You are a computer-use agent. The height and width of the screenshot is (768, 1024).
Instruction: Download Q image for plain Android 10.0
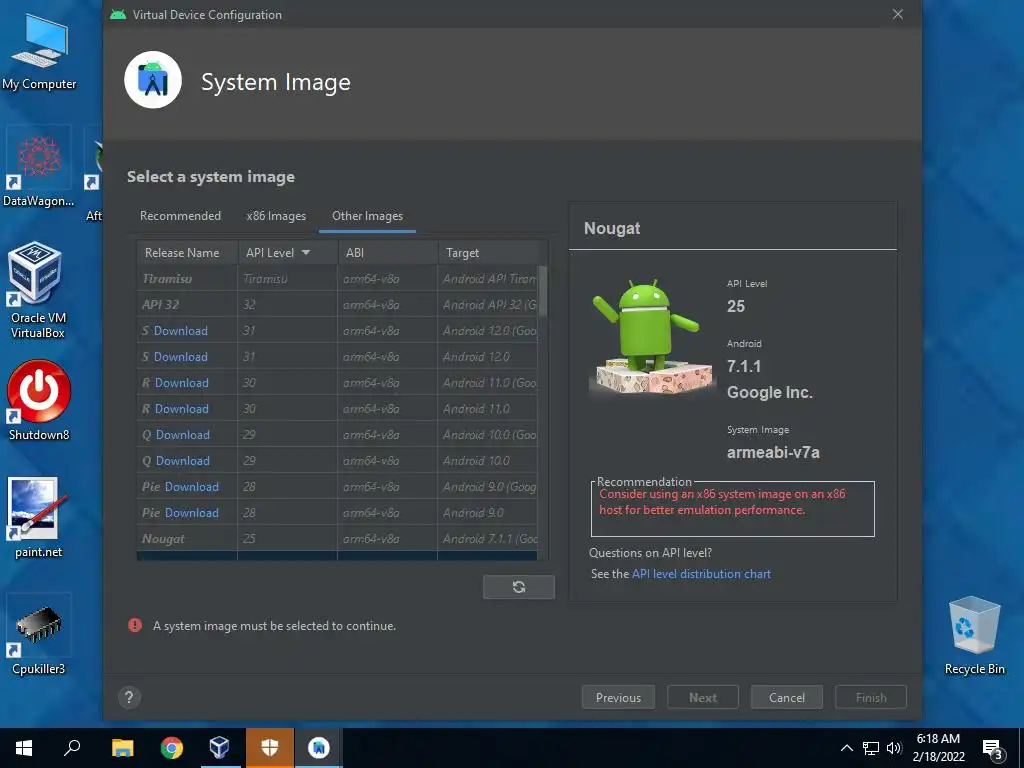tap(183, 461)
